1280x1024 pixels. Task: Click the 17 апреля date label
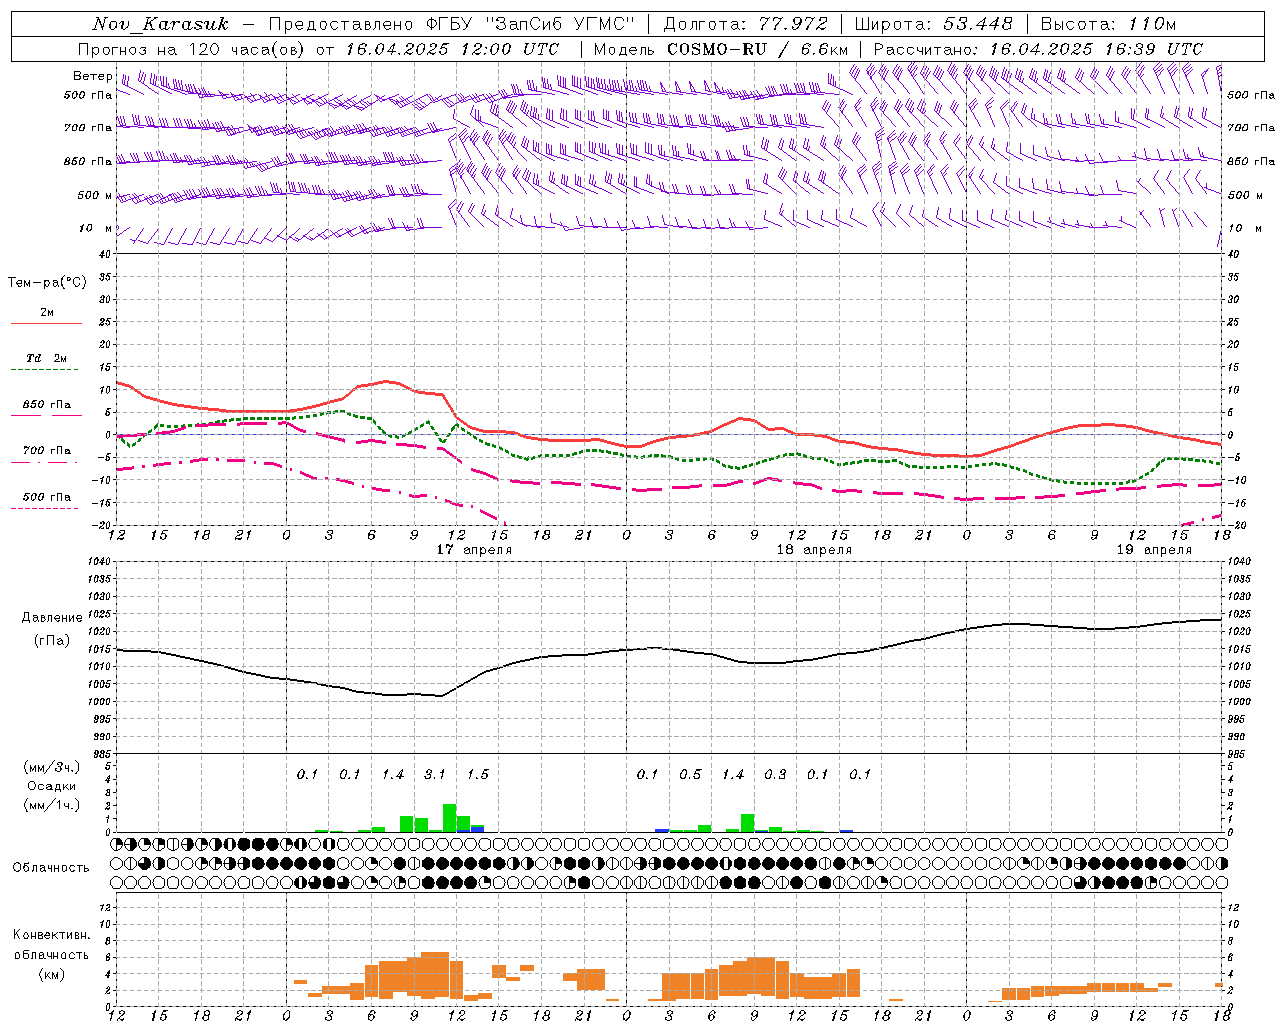click(x=474, y=550)
